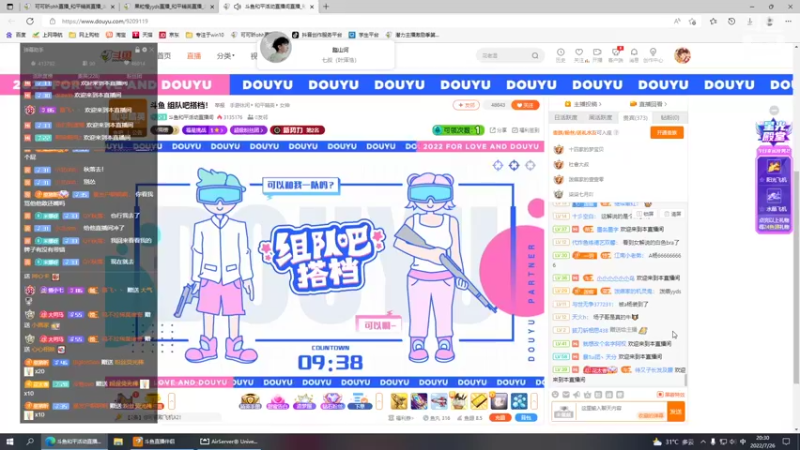This screenshot has height=450, width=800.
Task: Select the 贵宾(373) tab
Action: [x=635, y=117]
